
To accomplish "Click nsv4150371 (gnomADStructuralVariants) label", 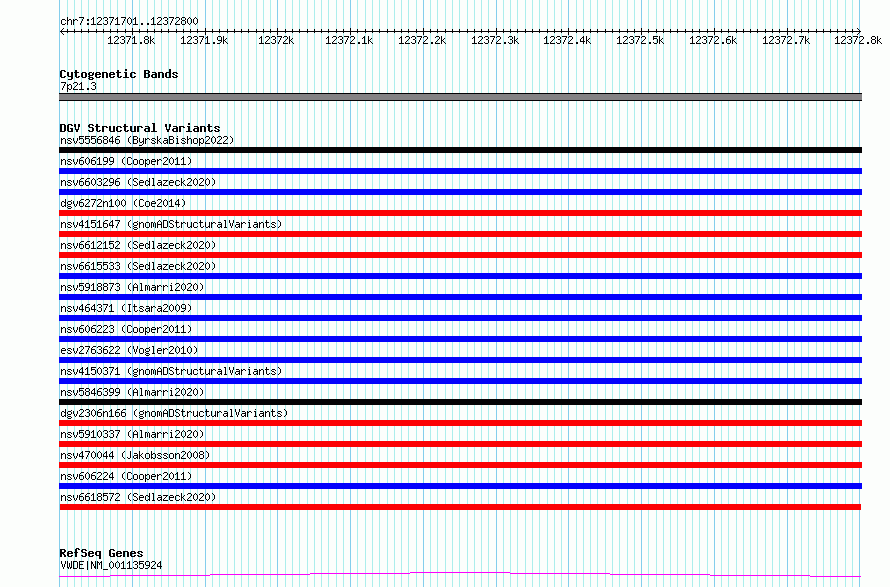I will (171, 371).
